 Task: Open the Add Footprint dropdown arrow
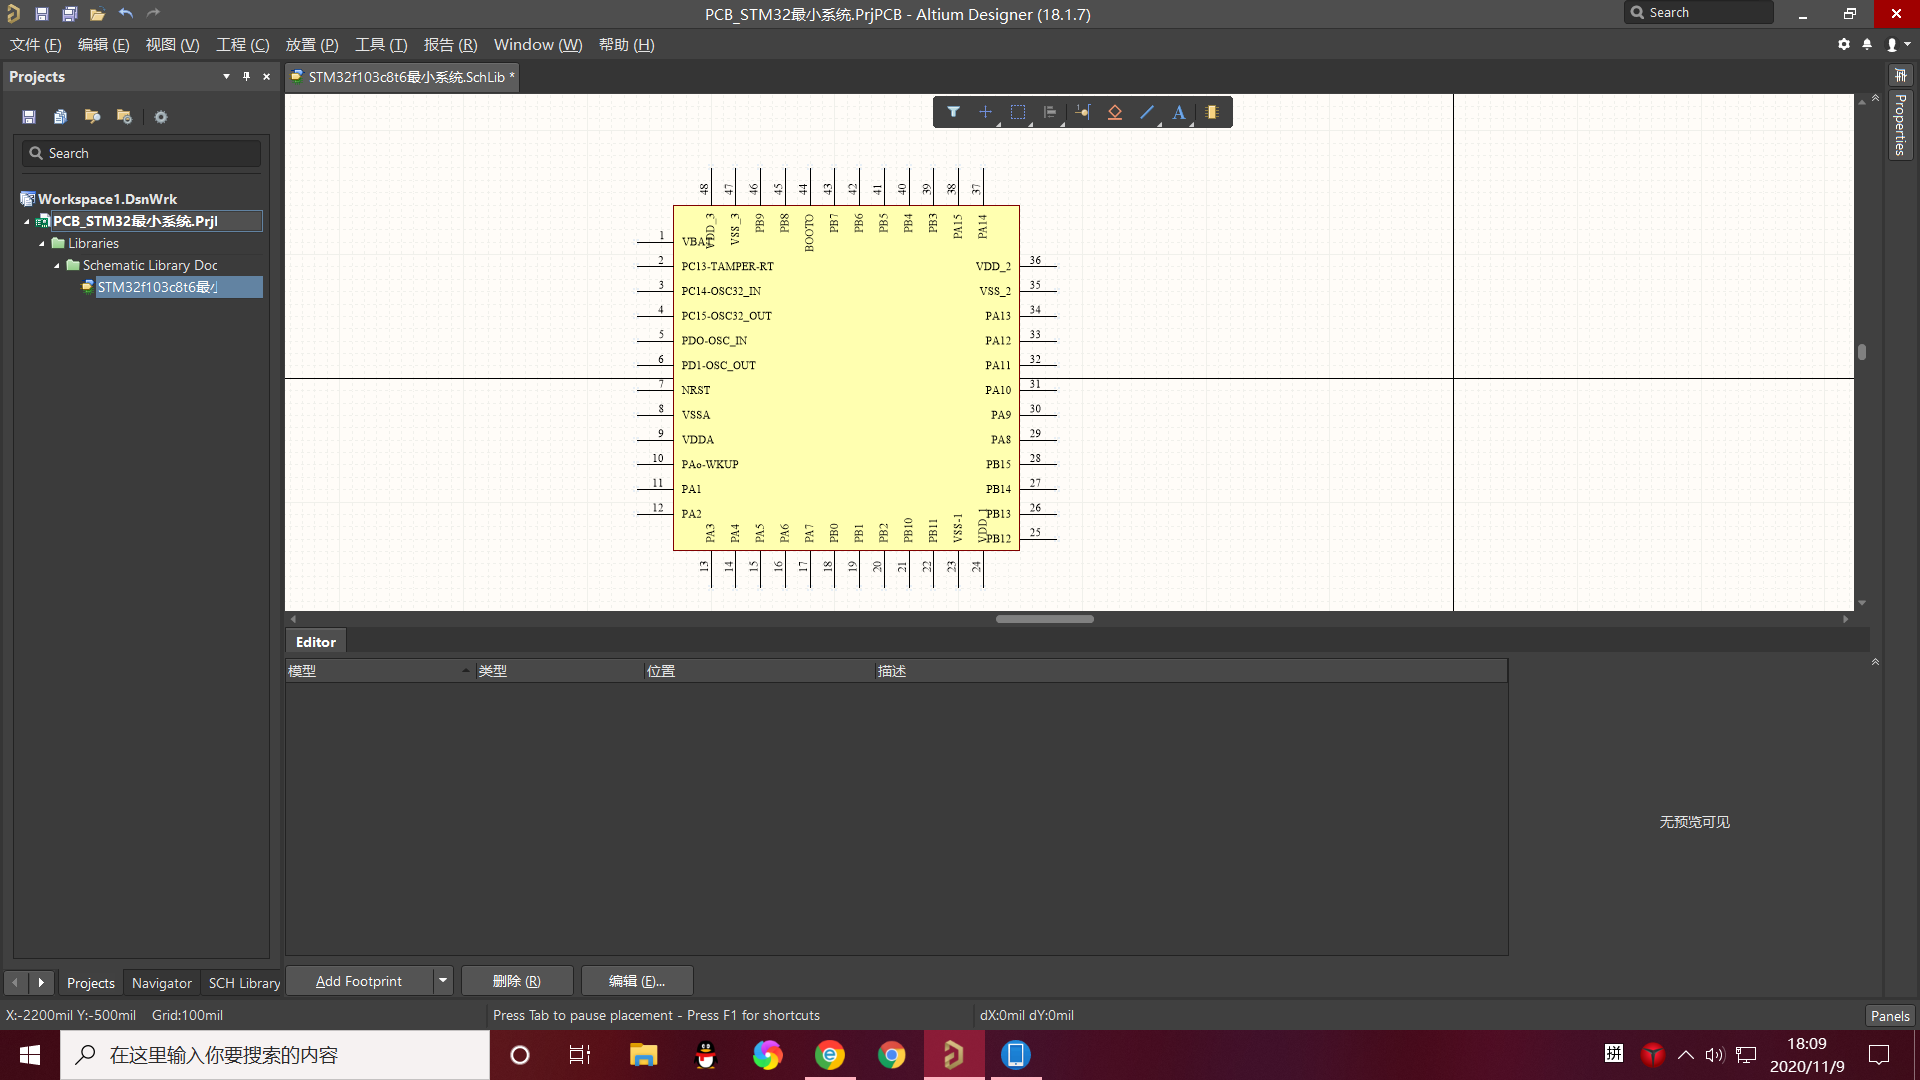[442, 981]
